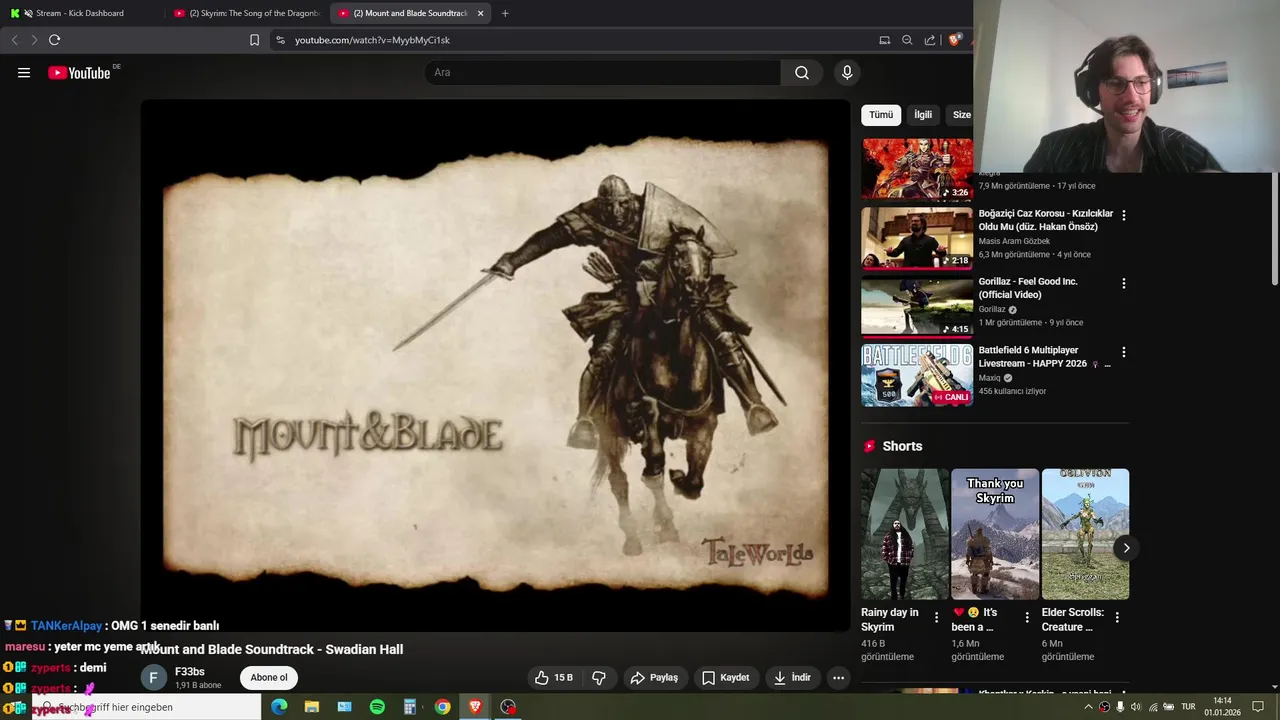Open options for Rainy day in Skyrim short

(x=937, y=617)
